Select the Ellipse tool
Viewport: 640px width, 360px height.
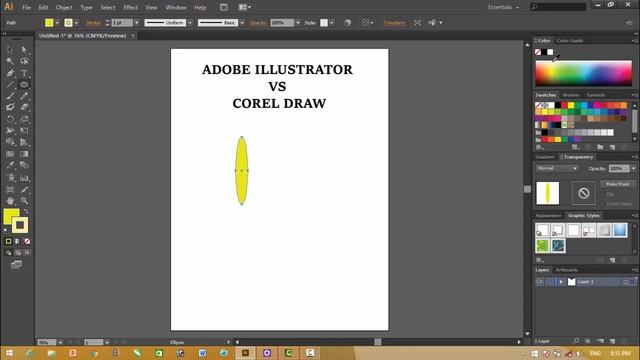click(24, 84)
